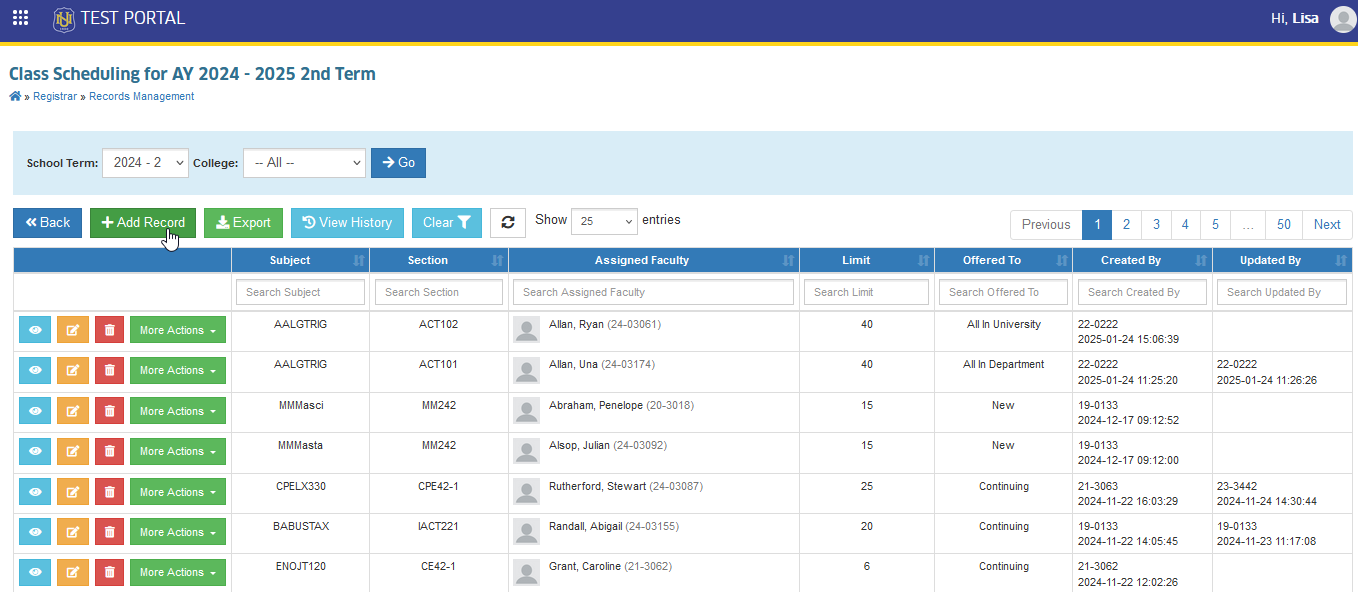Change the Show entries count dropdown
This screenshot has height=592, width=1358.
coord(604,222)
